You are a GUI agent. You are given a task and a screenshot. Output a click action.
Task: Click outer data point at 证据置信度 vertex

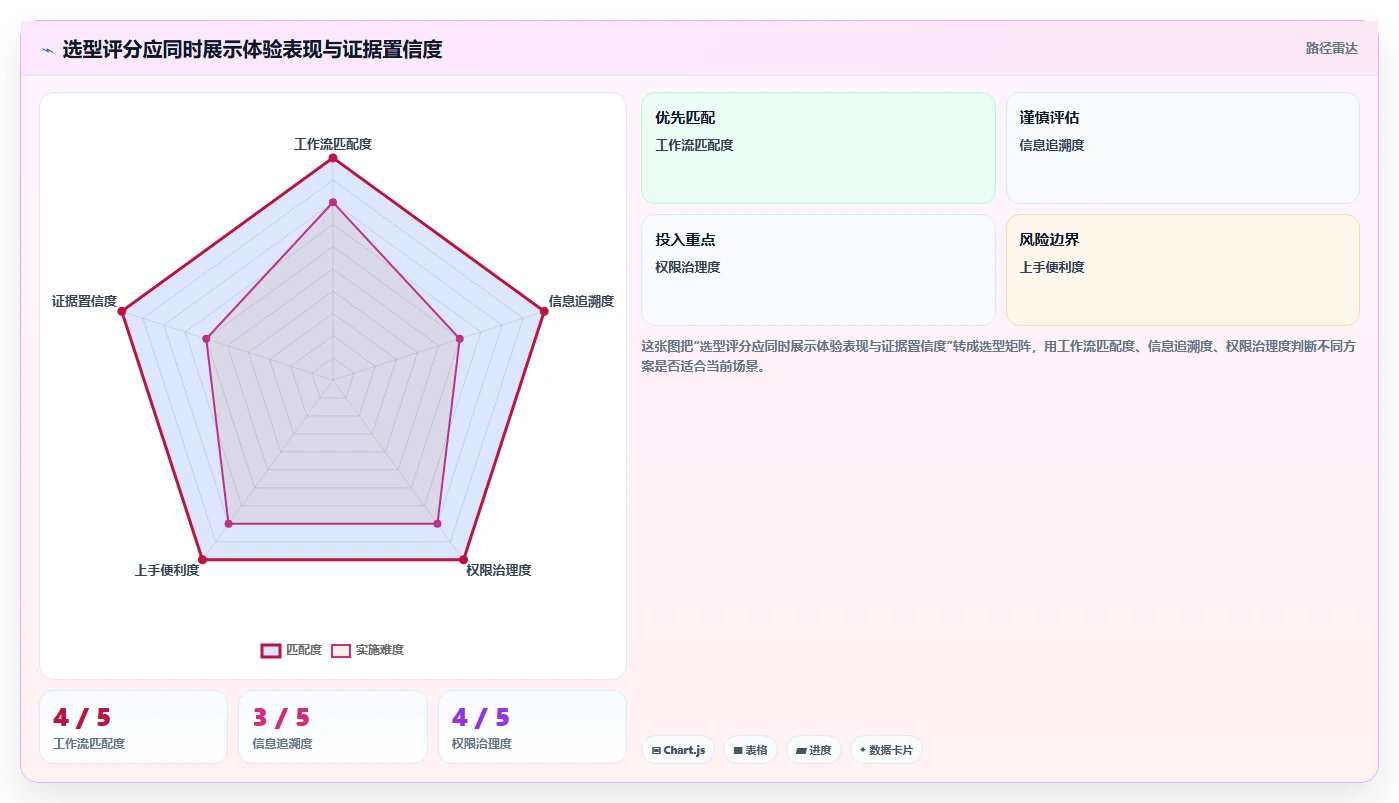pyautogui.click(x=121, y=311)
